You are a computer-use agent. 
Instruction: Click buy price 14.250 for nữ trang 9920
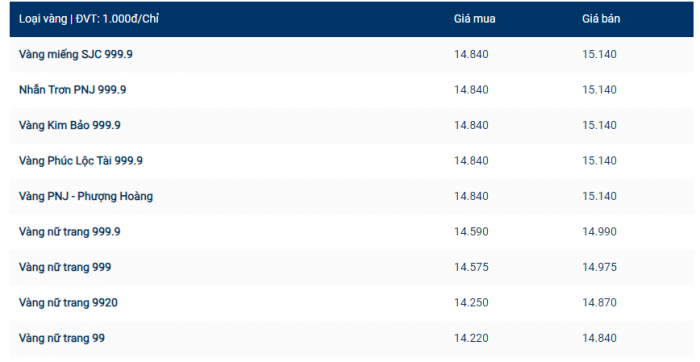coord(471,303)
